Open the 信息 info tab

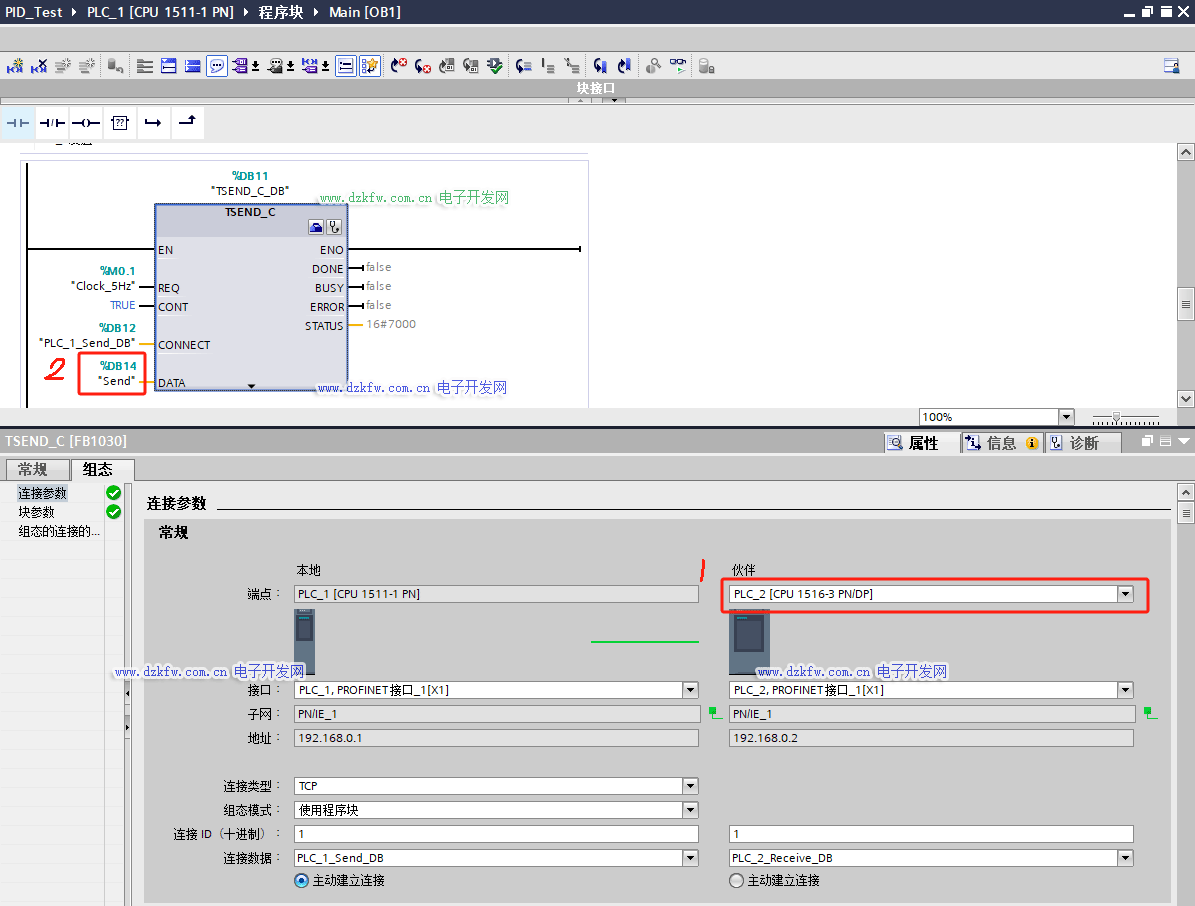1001,443
